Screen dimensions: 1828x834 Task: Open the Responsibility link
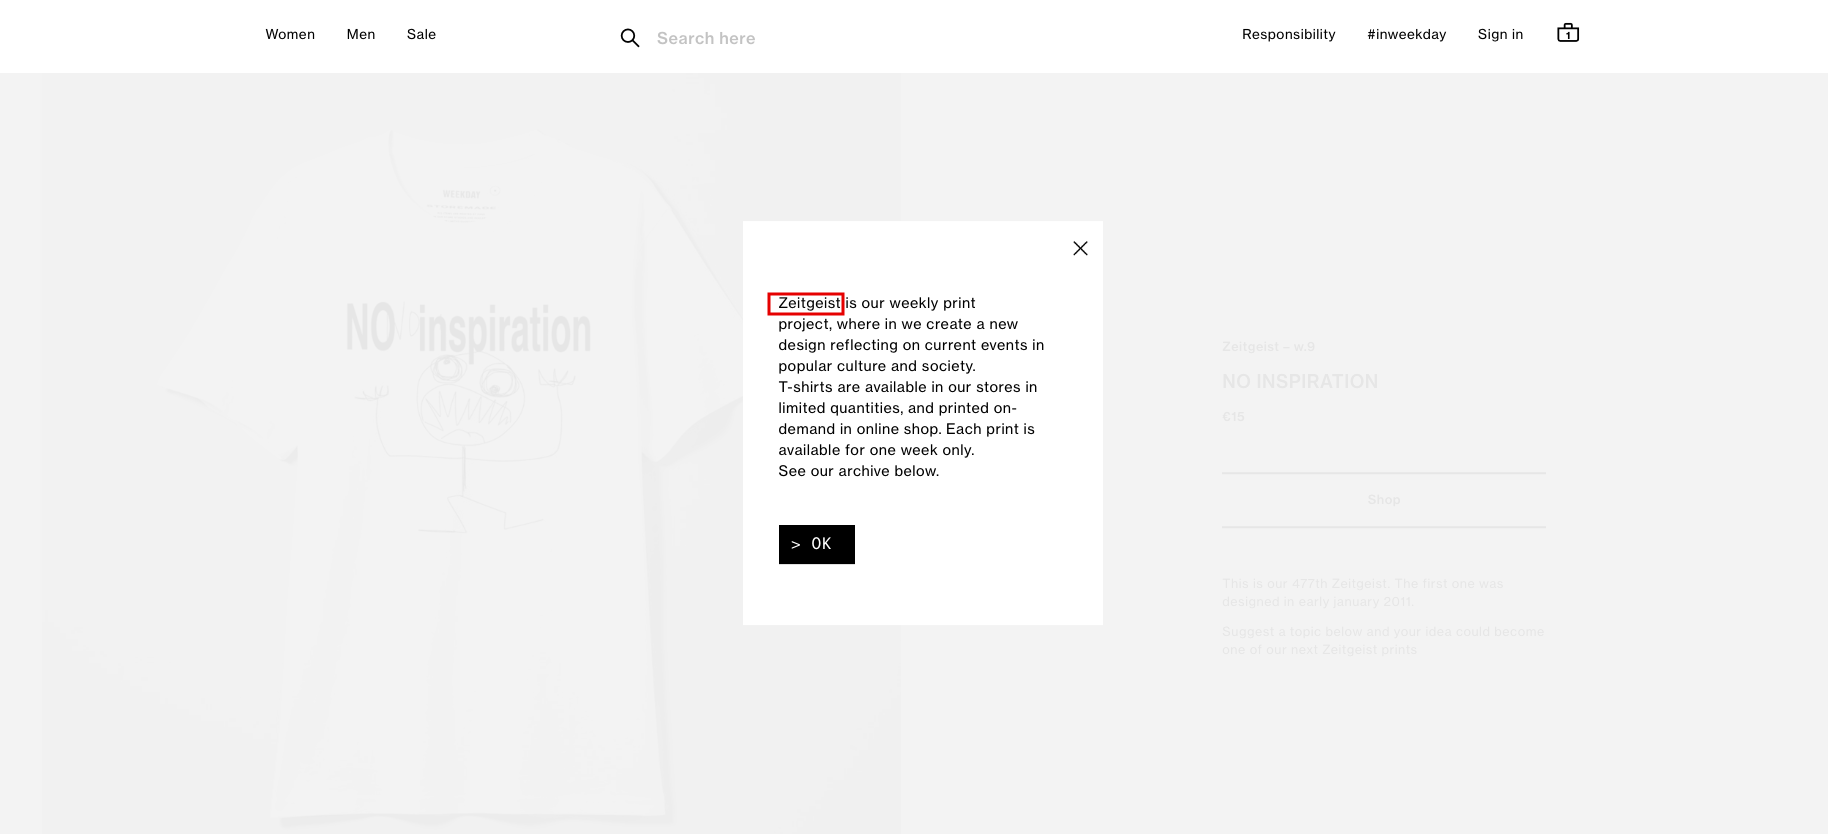(1288, 34)
